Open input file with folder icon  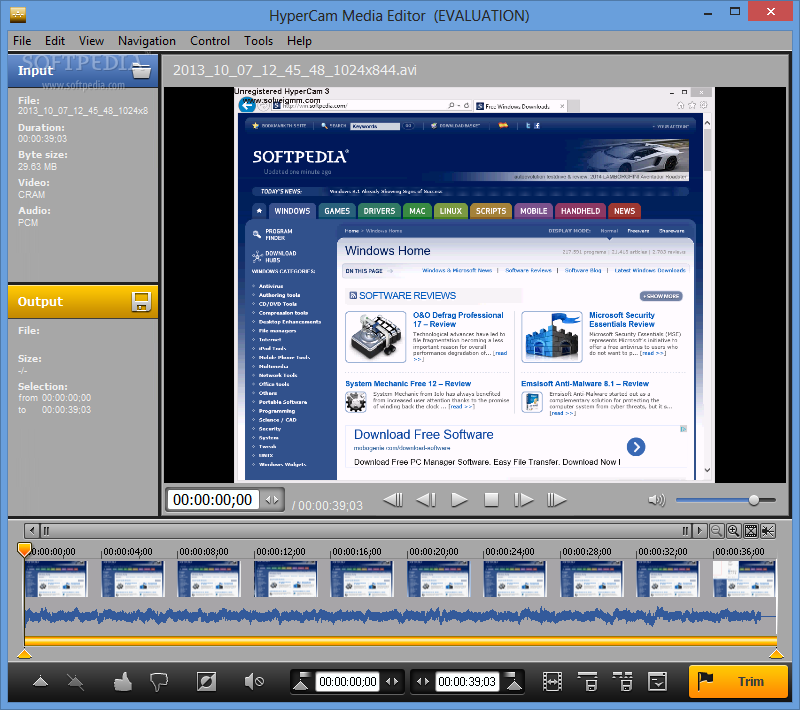pos(141,71)
